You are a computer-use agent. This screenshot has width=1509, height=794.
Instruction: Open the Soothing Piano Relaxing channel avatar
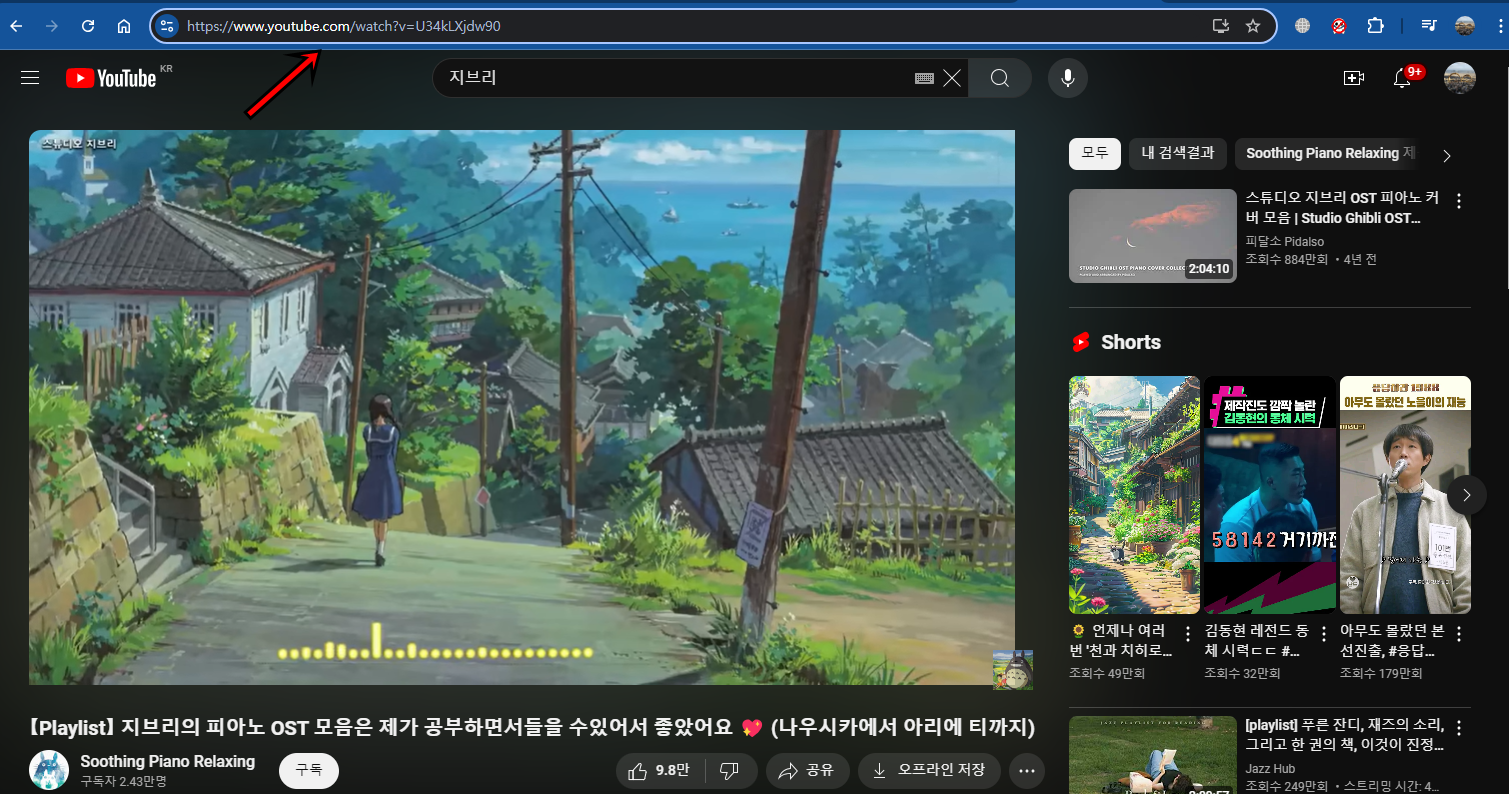49,770
